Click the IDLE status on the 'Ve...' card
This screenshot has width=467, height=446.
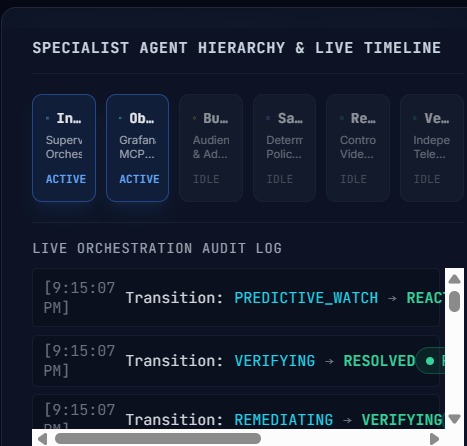pos(427,179)
